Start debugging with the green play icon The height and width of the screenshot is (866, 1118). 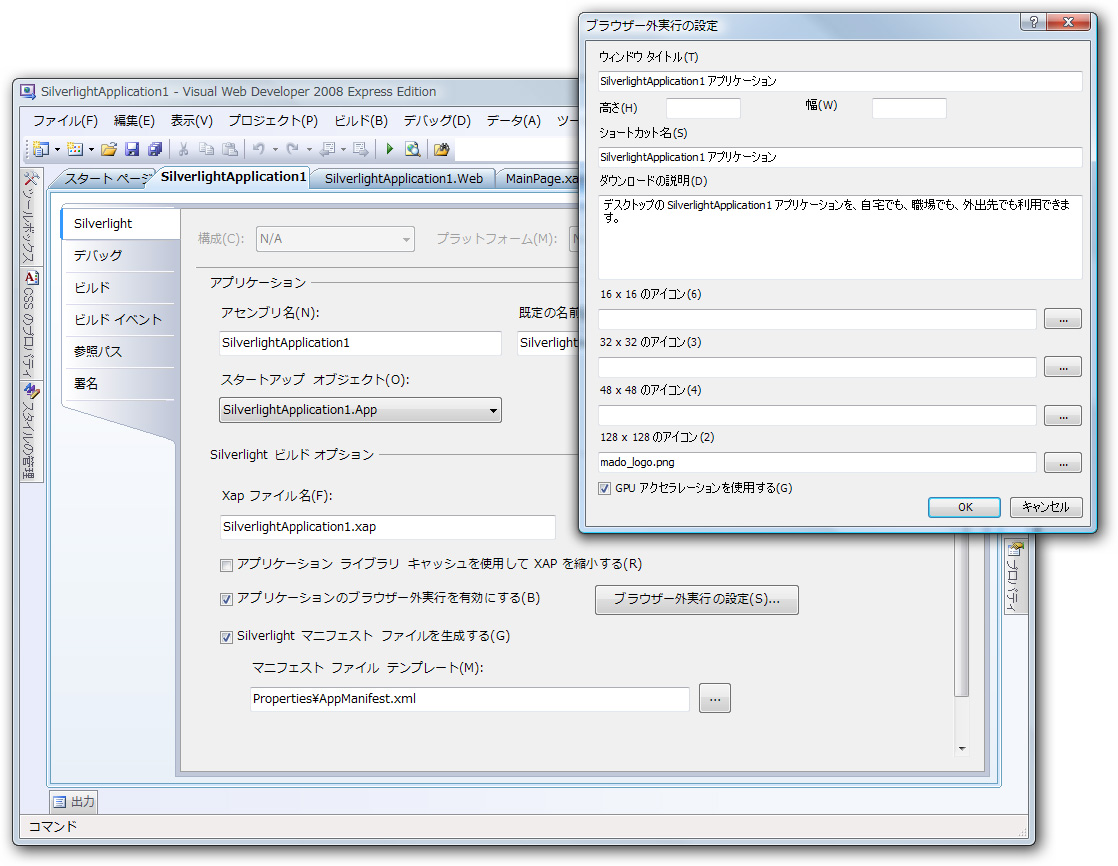click(391, 148)
